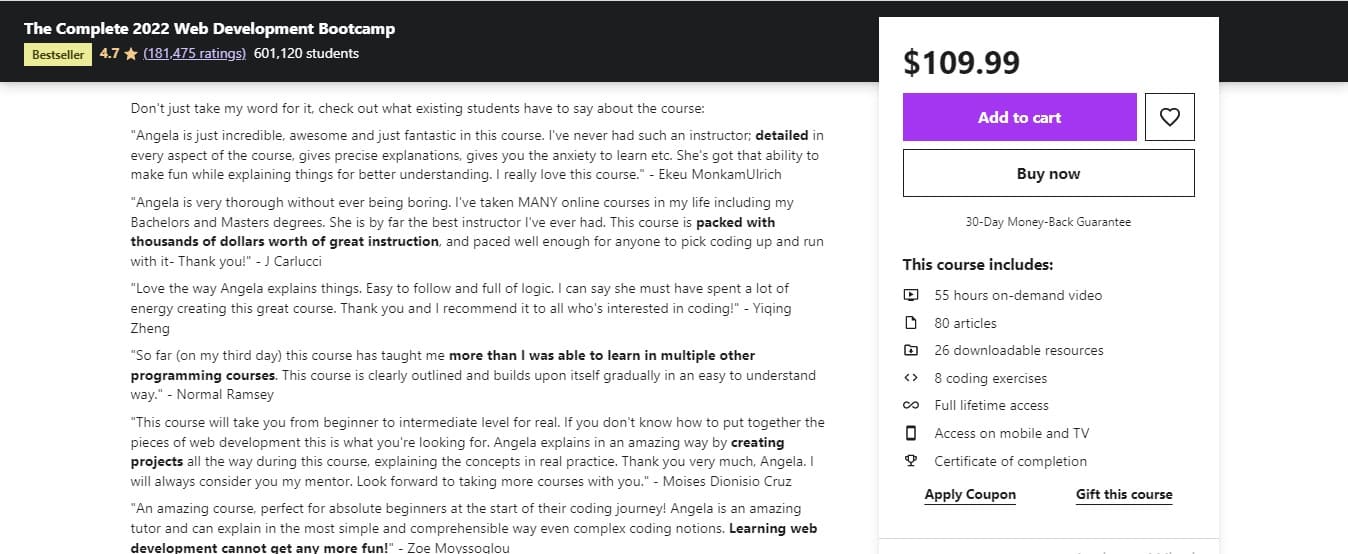Click the rating star icon

coord(131,54)
